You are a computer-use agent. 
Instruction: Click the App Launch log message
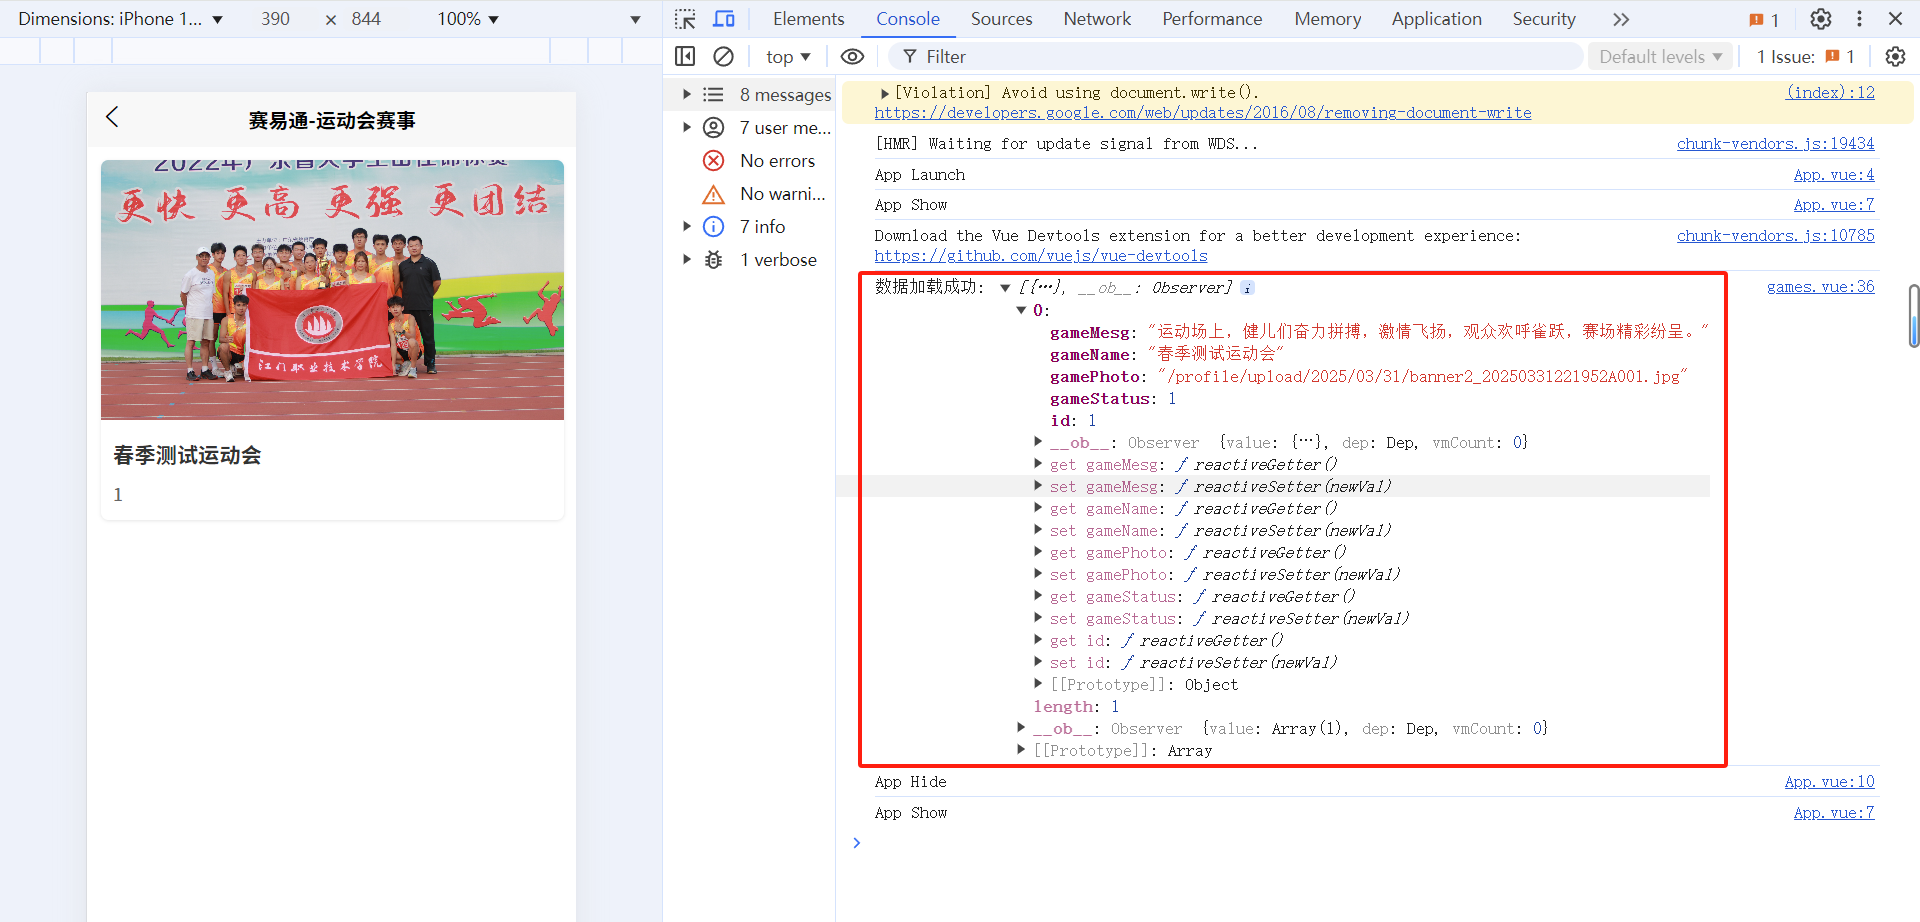click(919, 174)
